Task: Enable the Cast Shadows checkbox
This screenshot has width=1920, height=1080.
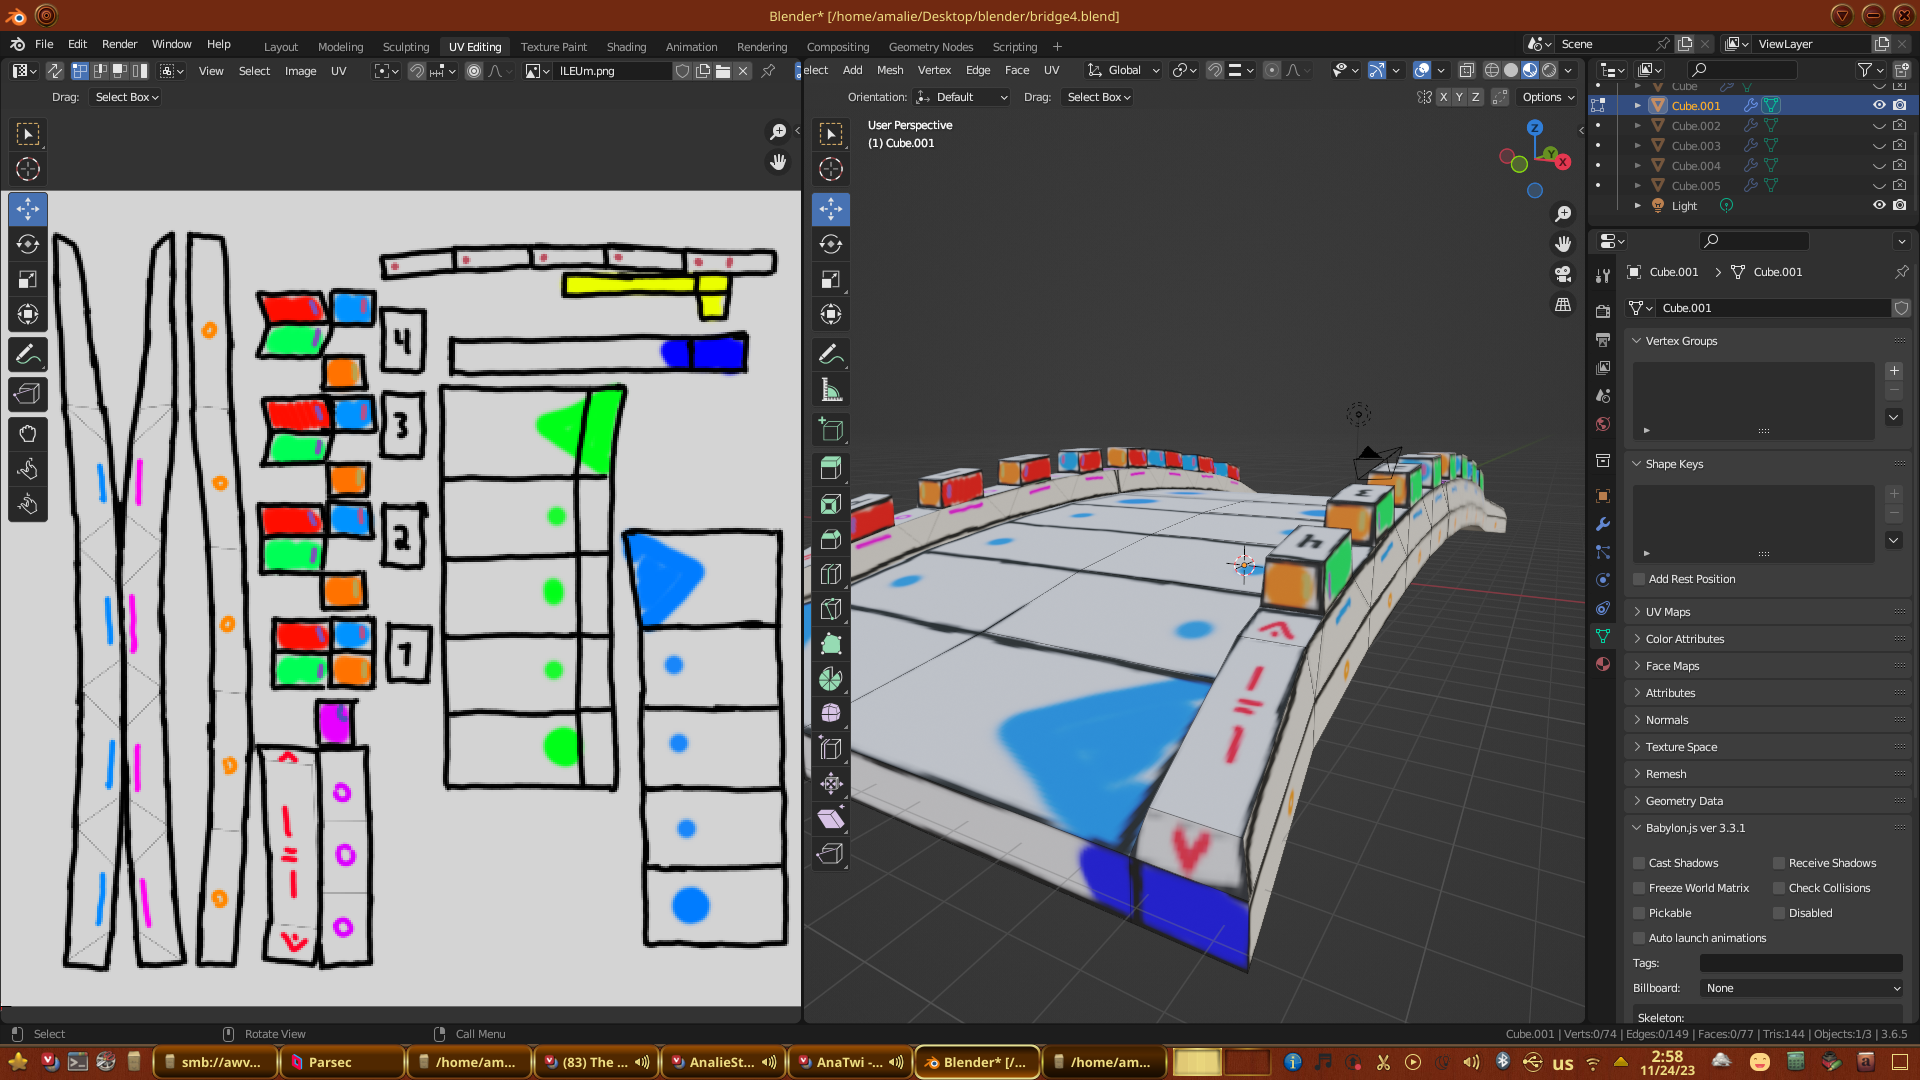Action: point(1640,863)
